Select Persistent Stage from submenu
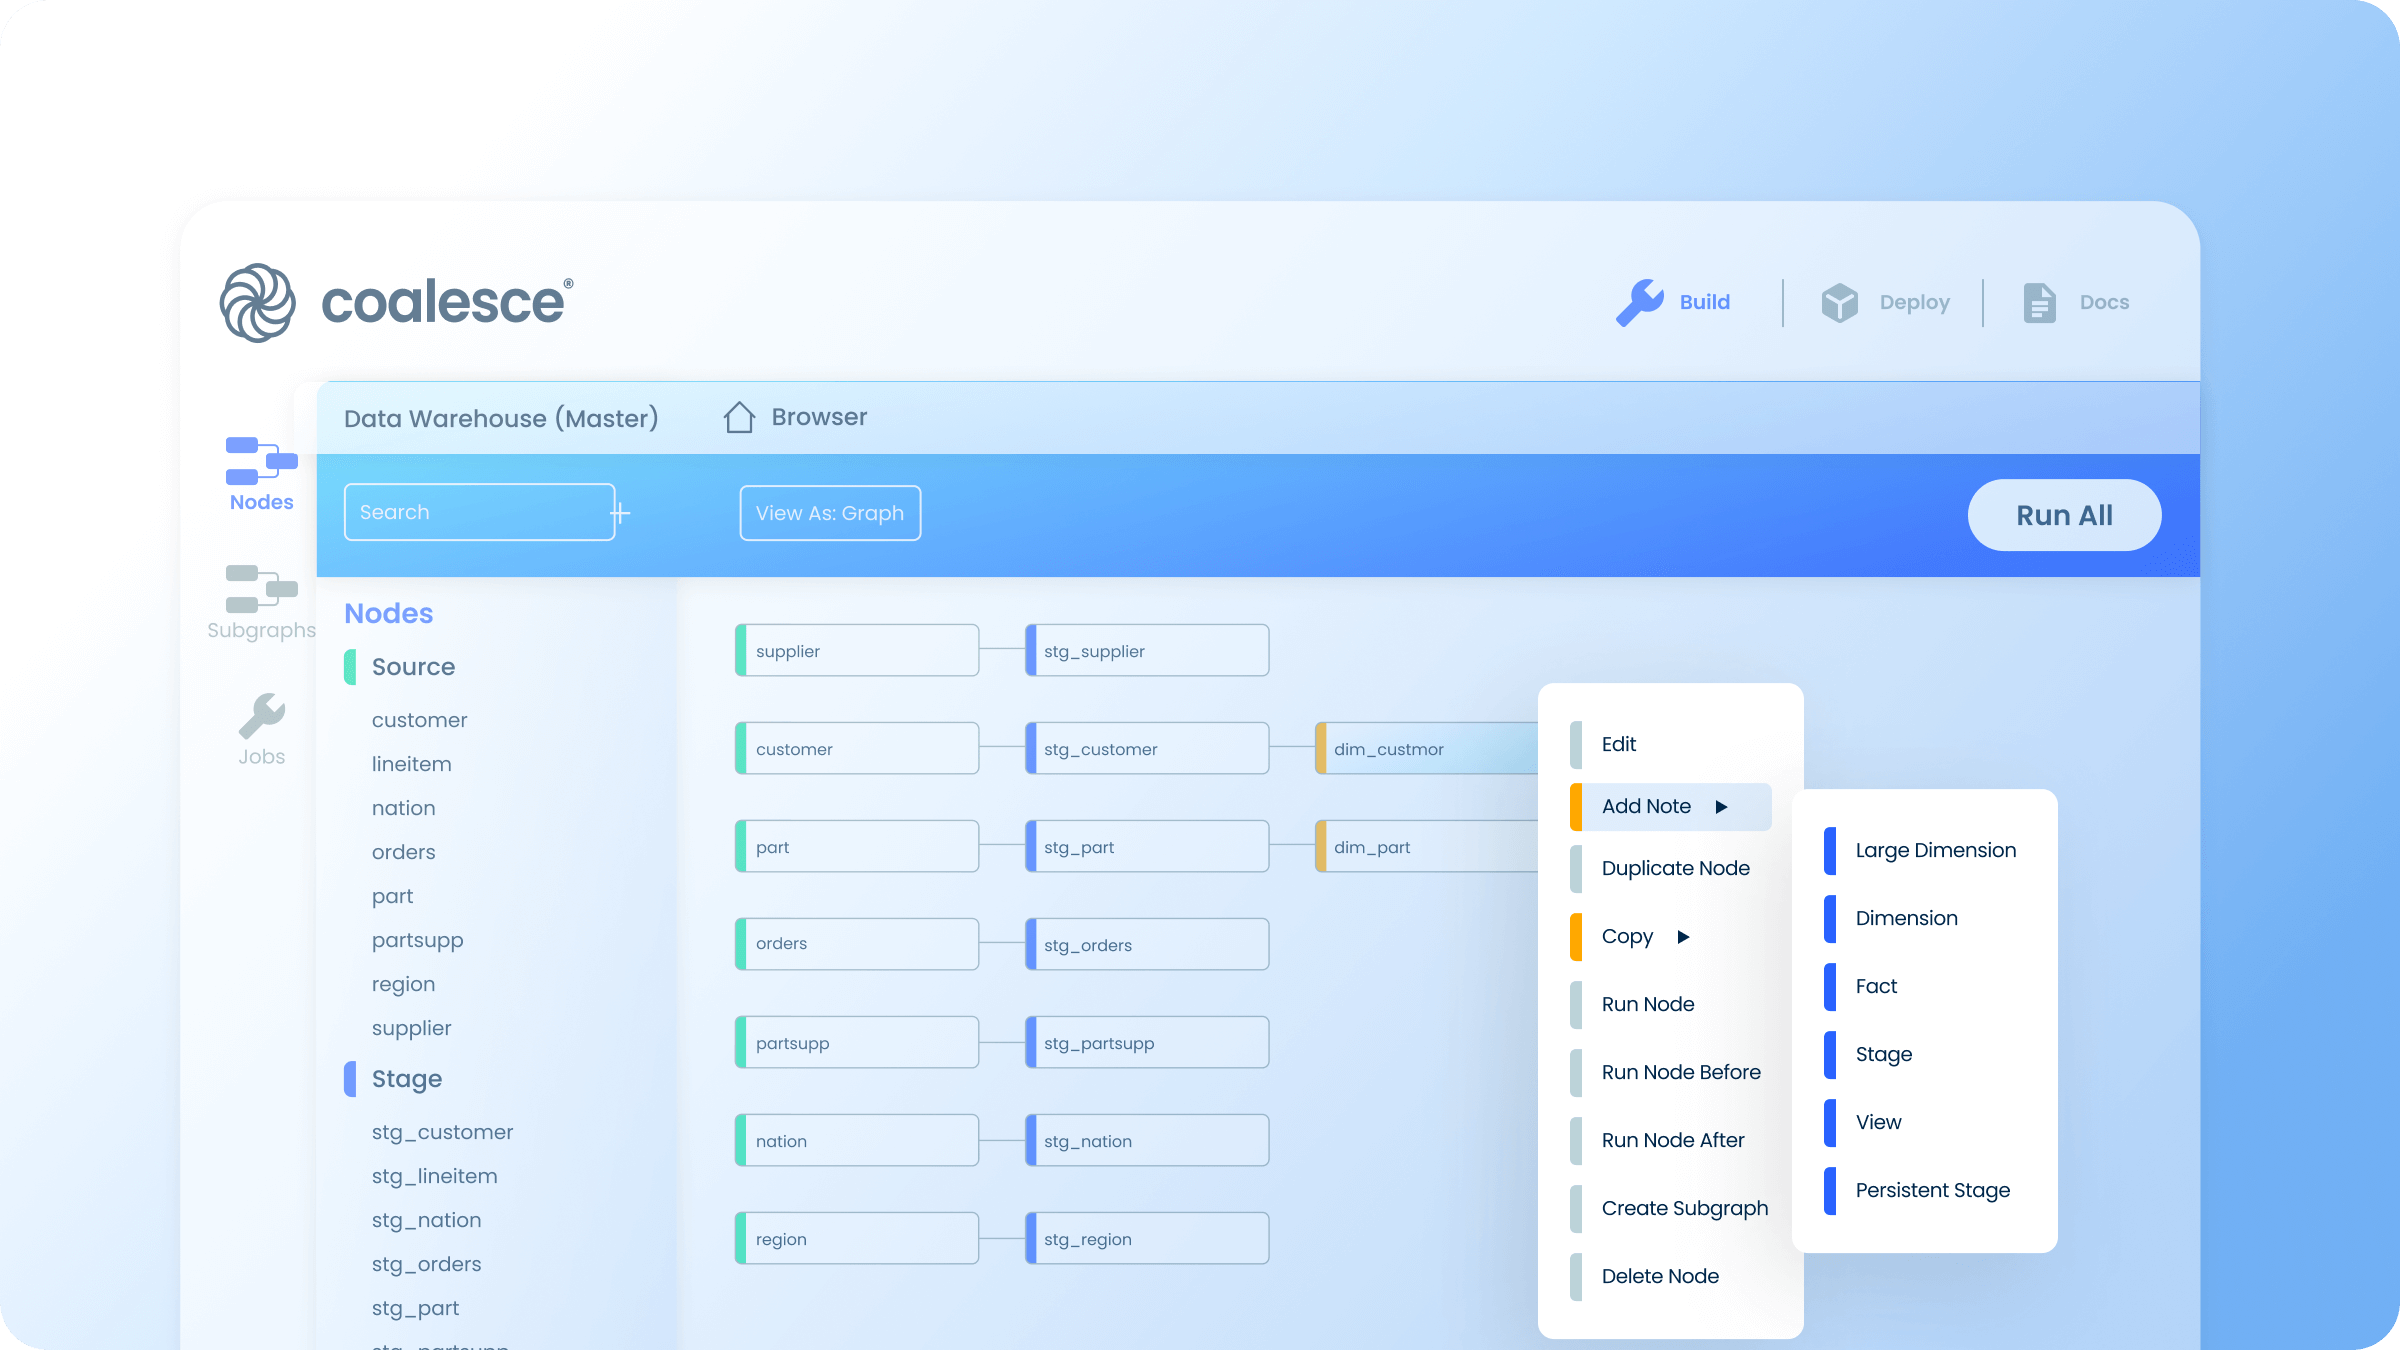 [x=1932, y=1190]
